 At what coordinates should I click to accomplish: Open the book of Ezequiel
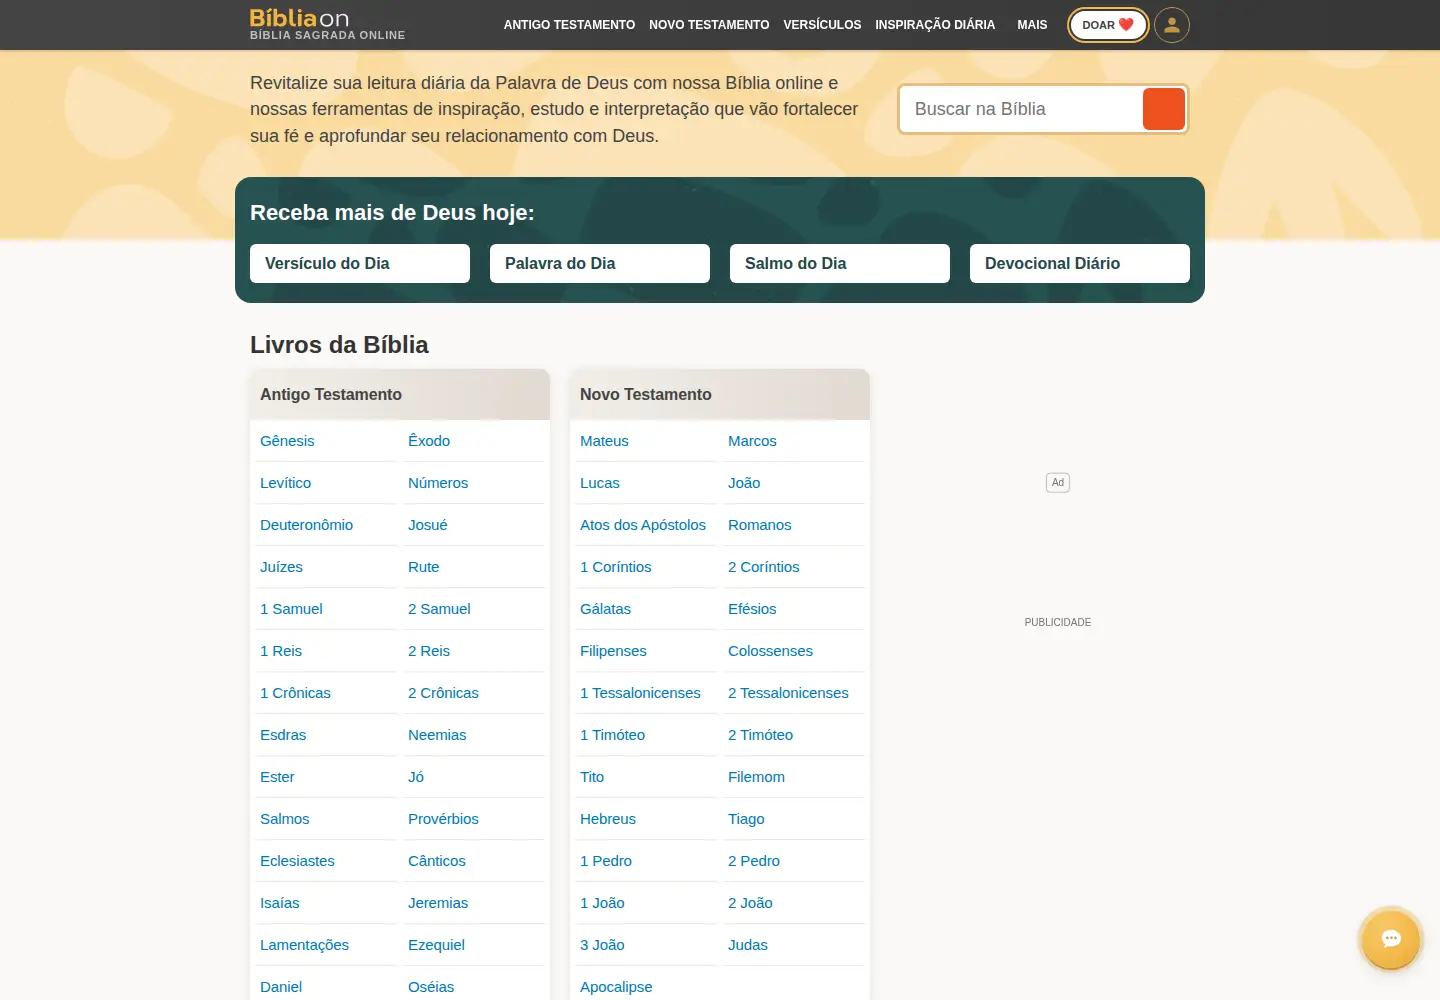436,945
